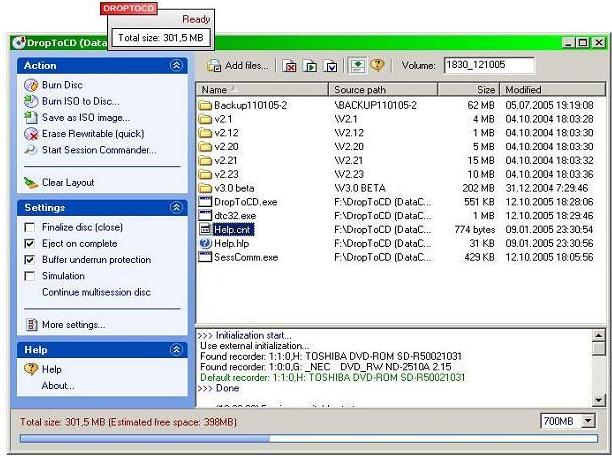Click the Continue multisession disc option

click(96, 292)
